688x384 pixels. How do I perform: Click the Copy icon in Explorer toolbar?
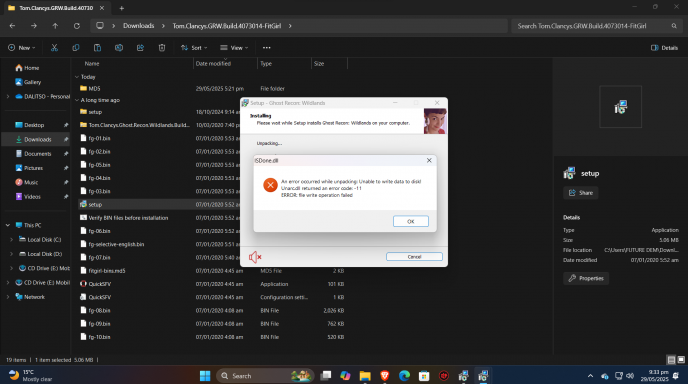tap(76, 47)
